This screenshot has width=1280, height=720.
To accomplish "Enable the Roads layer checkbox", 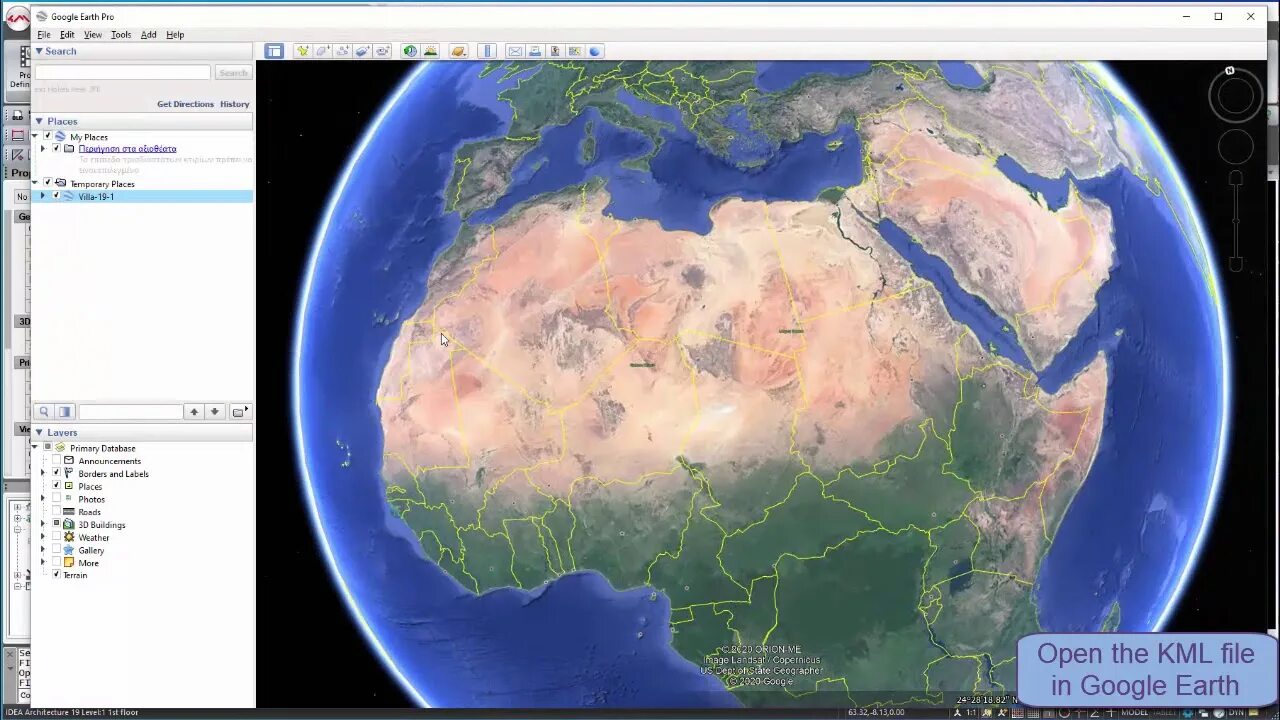I will click(56, 511).
